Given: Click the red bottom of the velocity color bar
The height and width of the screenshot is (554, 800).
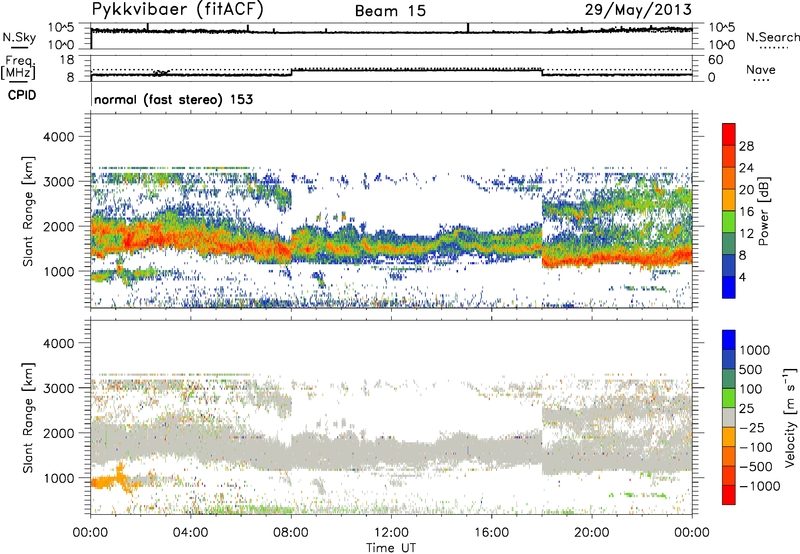Looking at the screenshot, I should point(729,495).
